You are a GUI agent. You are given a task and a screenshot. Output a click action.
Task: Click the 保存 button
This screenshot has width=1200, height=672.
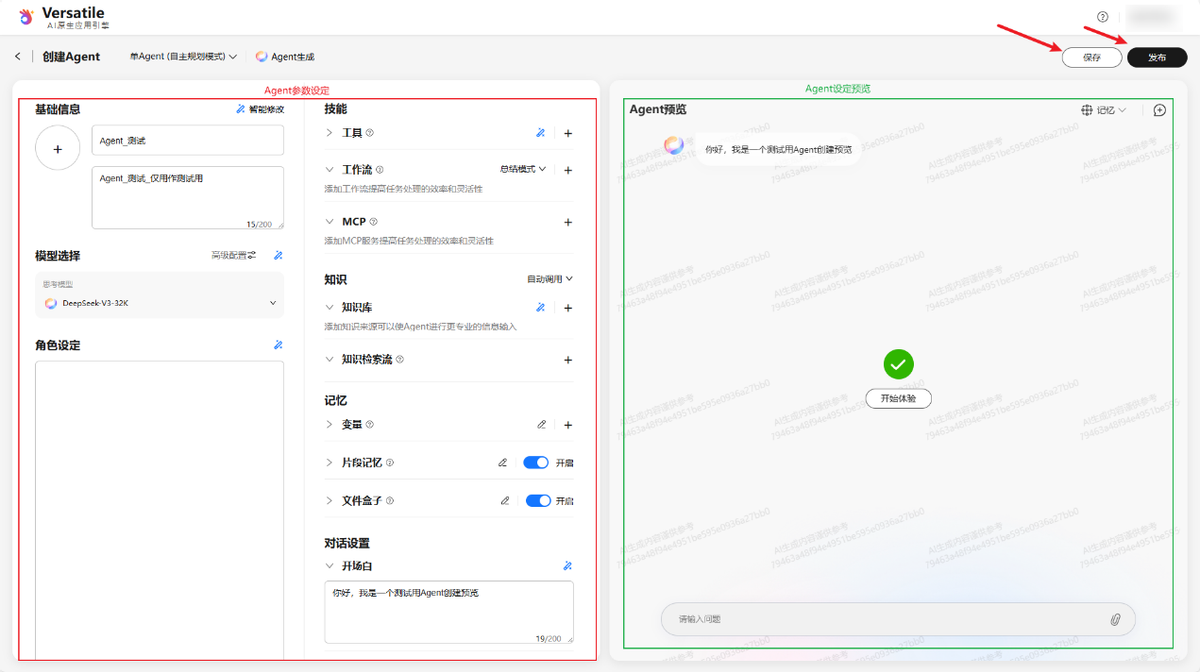click(1092, 58)
